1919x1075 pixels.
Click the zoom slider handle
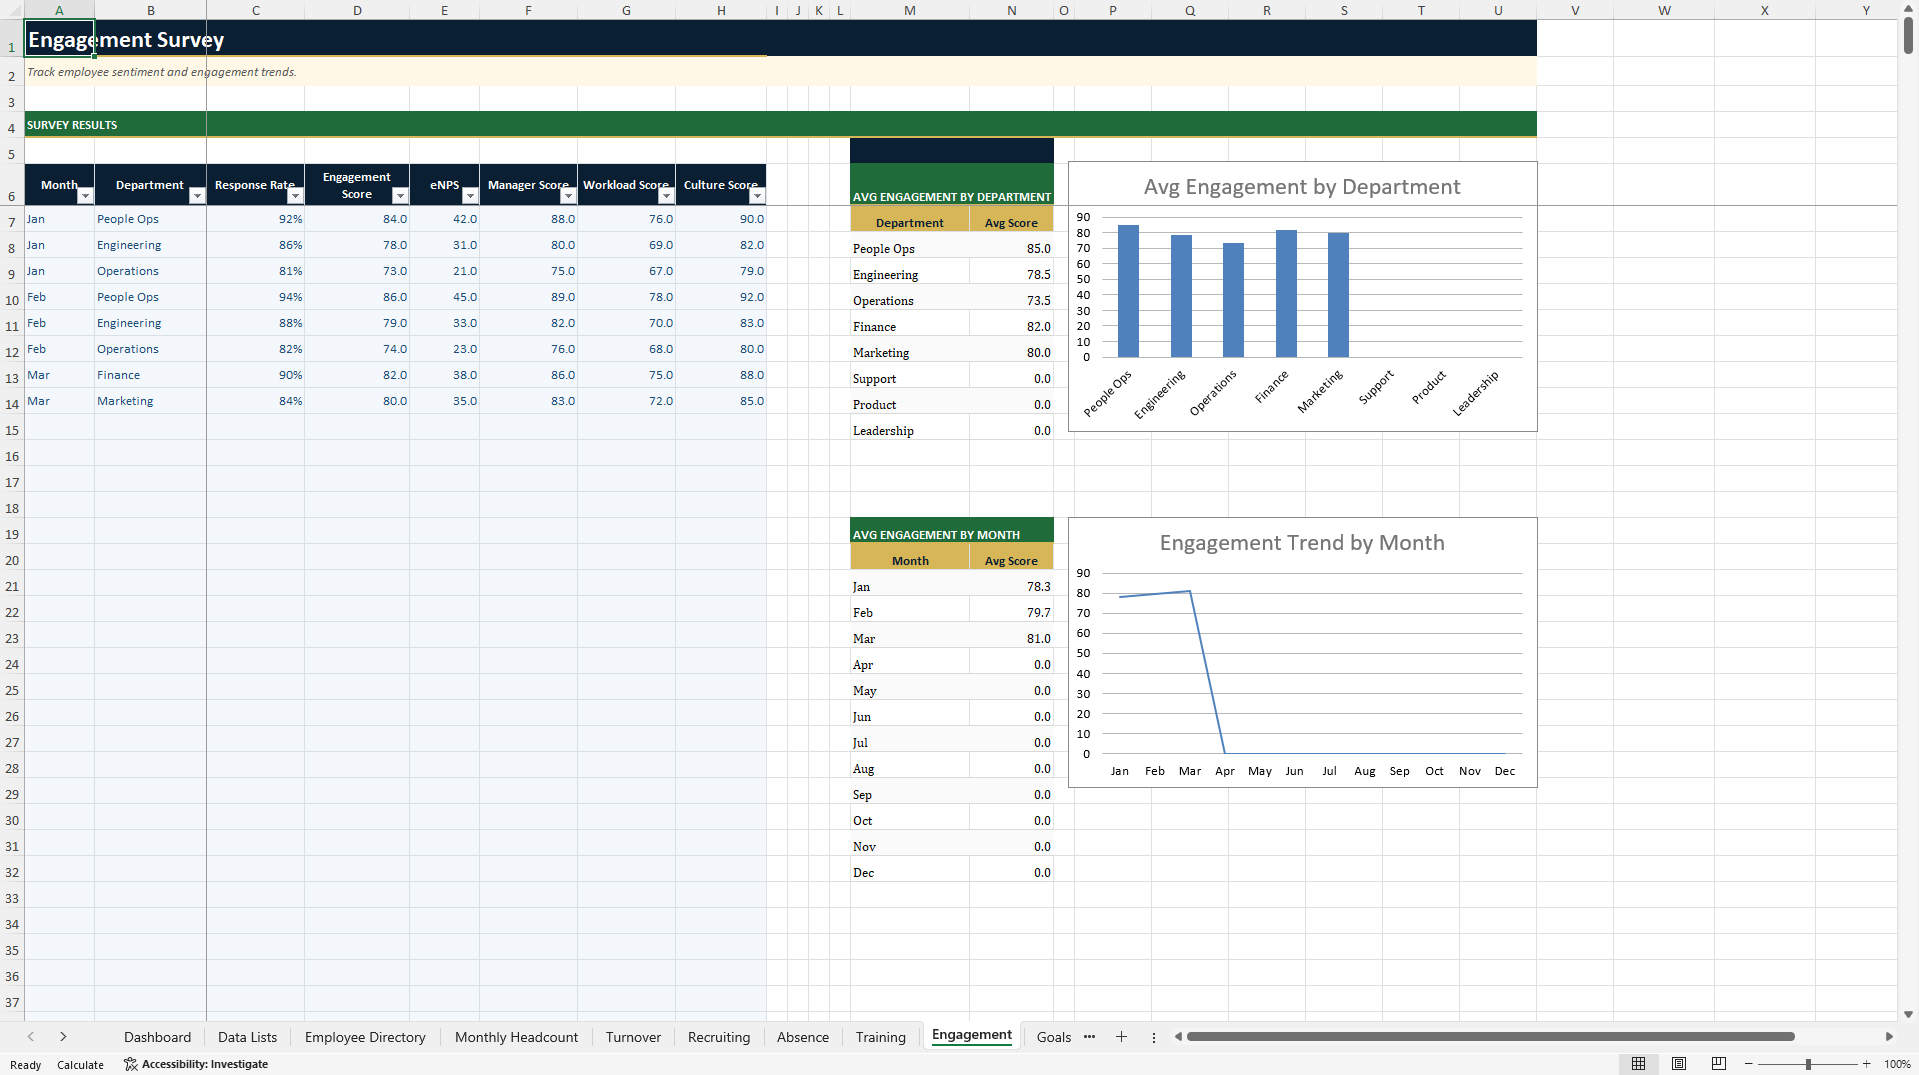tap(1808, 1064)
